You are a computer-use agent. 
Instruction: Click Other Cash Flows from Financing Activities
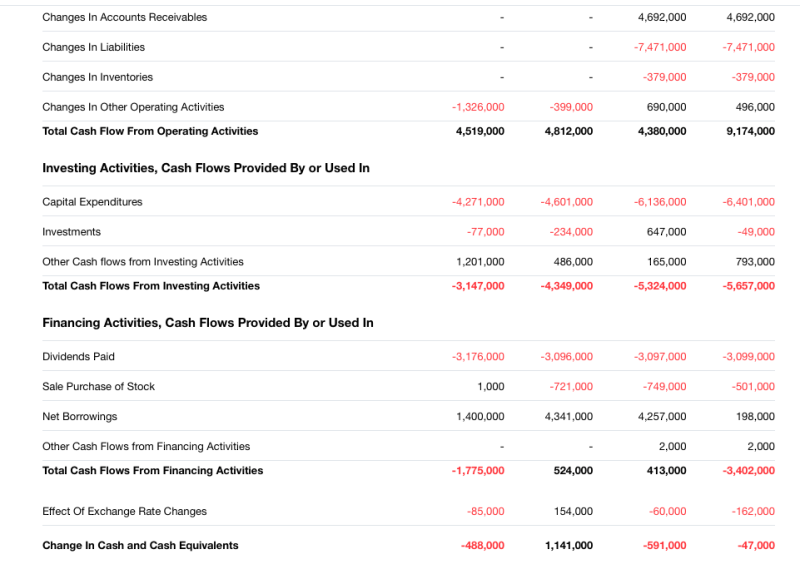point(146,447)
